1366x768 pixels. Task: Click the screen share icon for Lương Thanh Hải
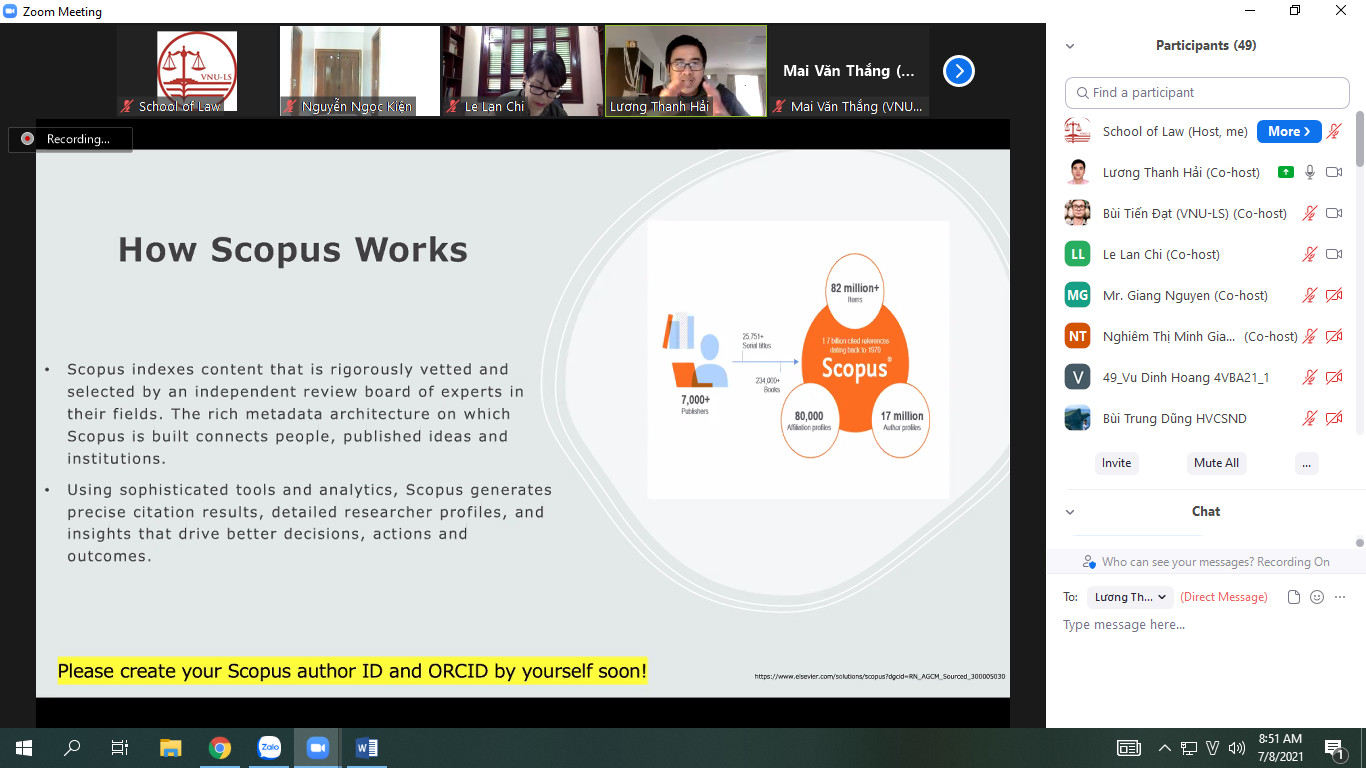[1286, 172]
